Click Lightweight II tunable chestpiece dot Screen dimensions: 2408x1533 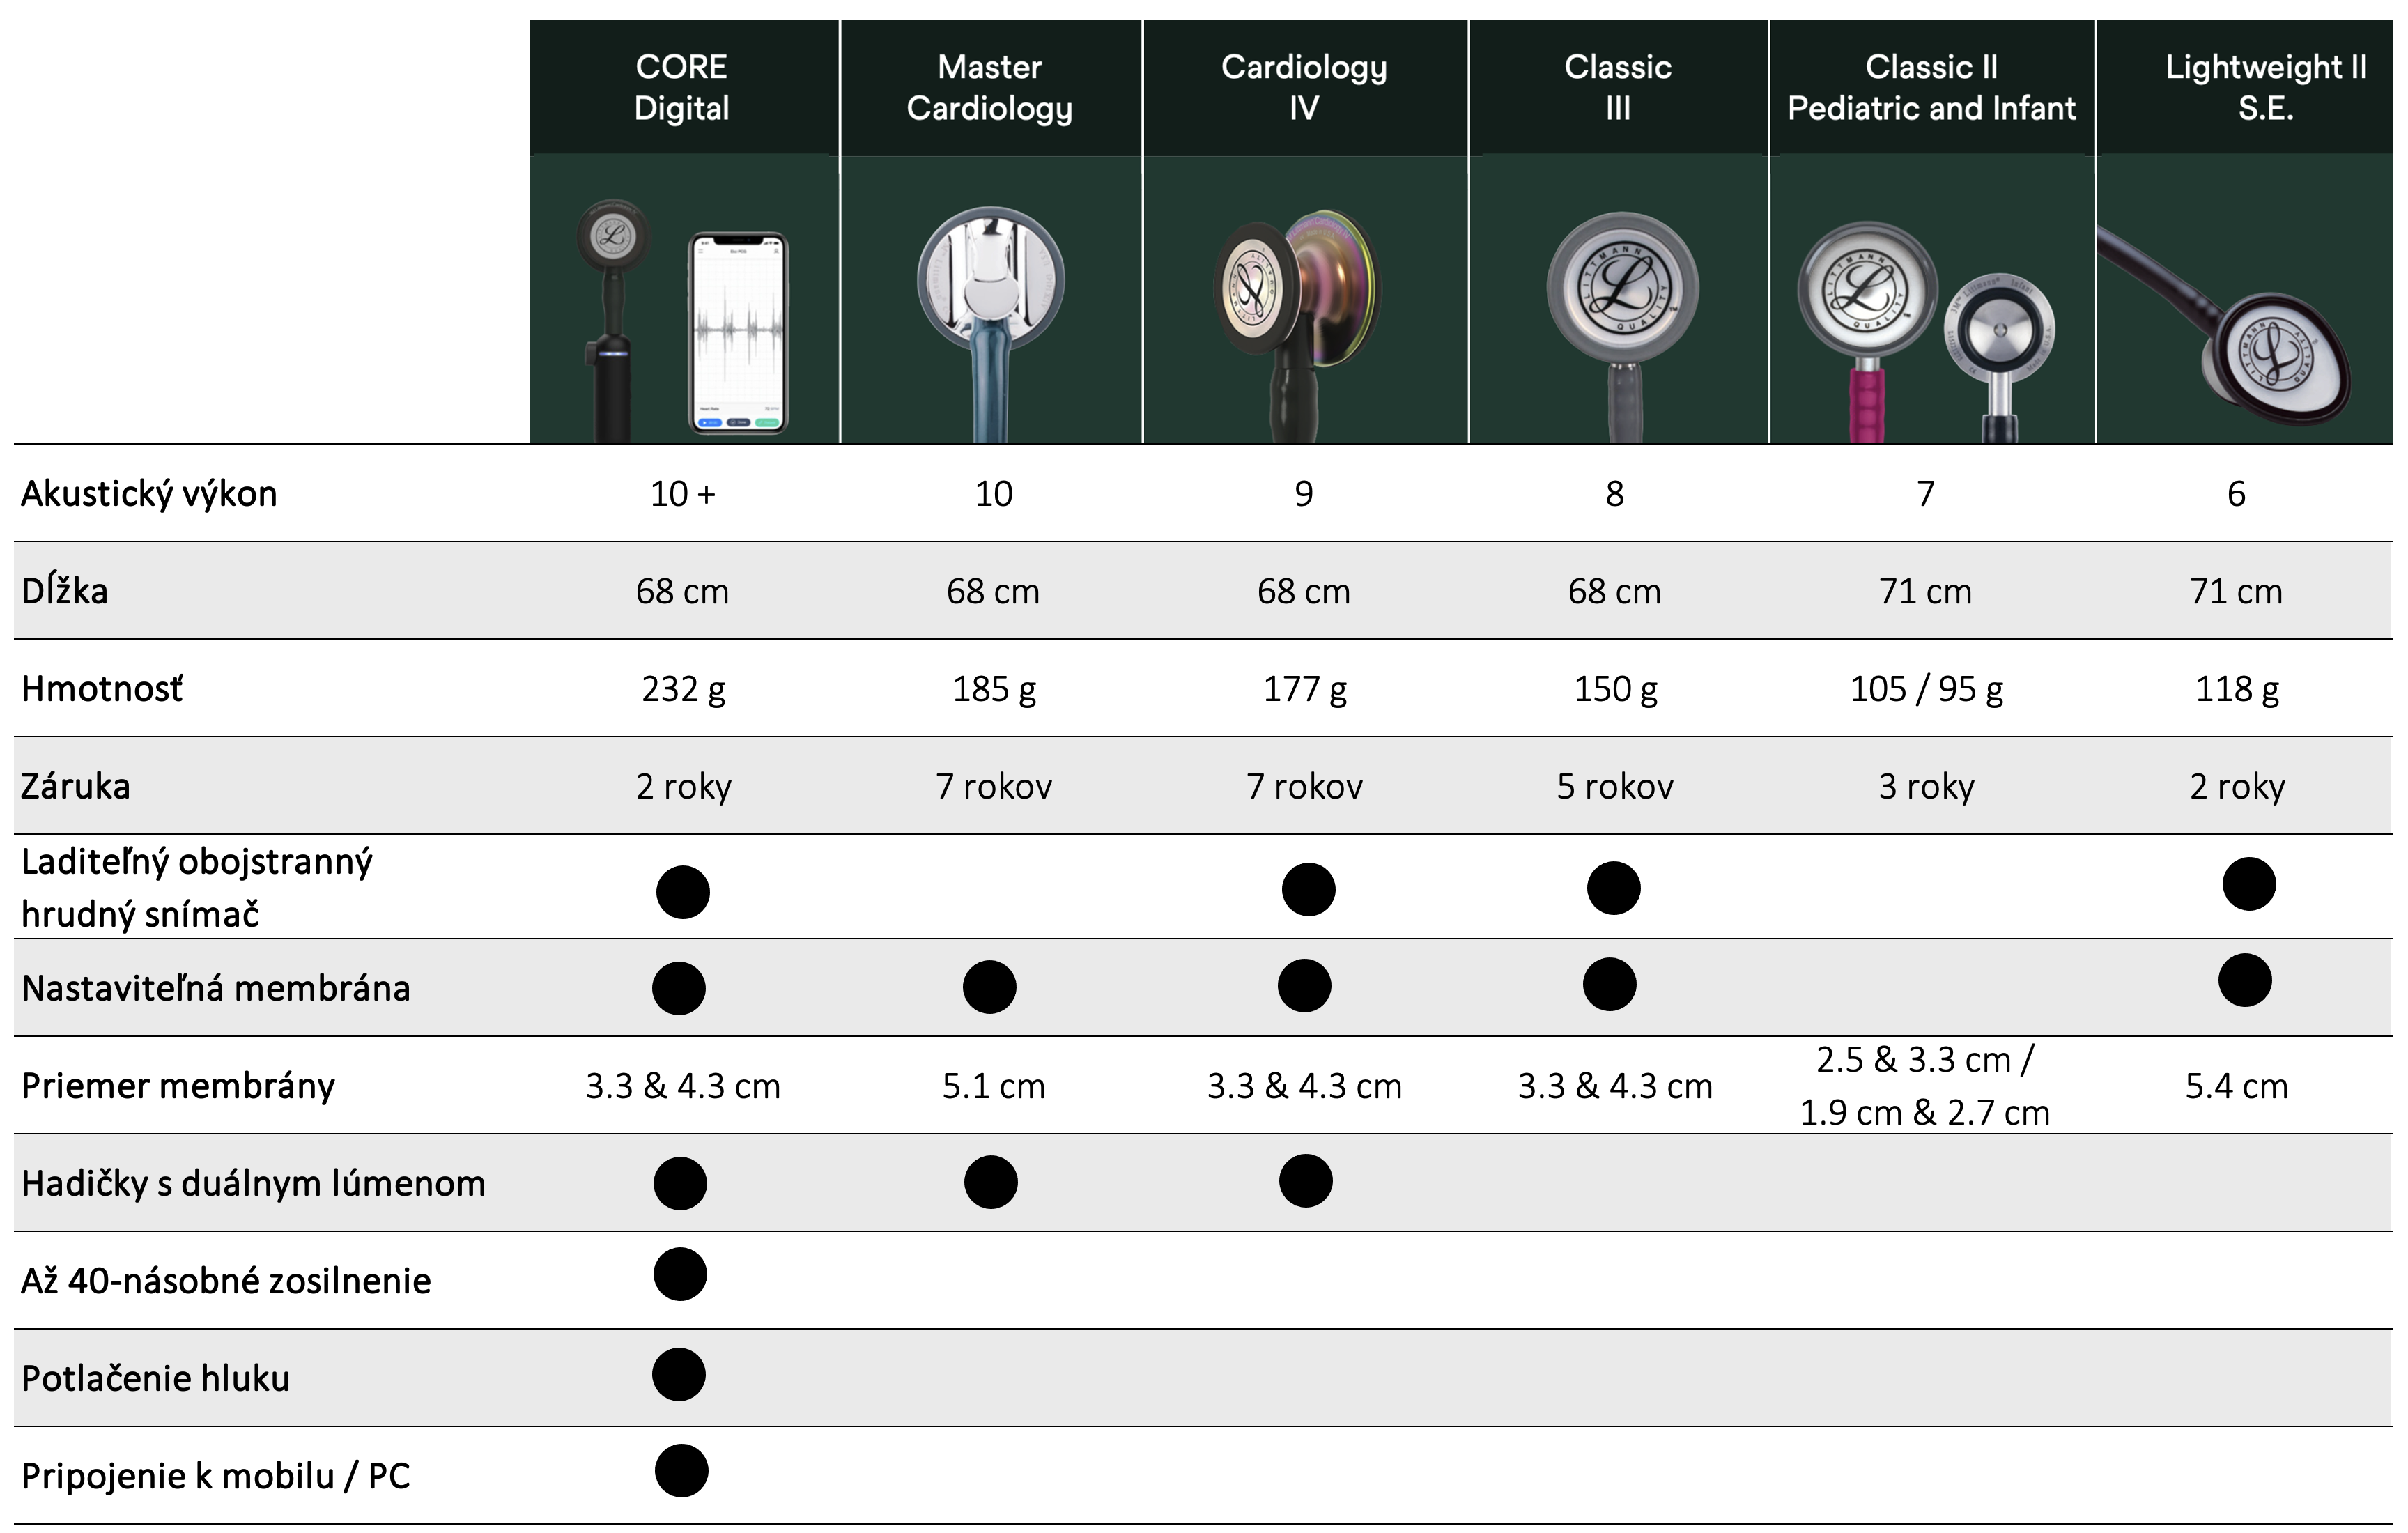pos(2249,884)
